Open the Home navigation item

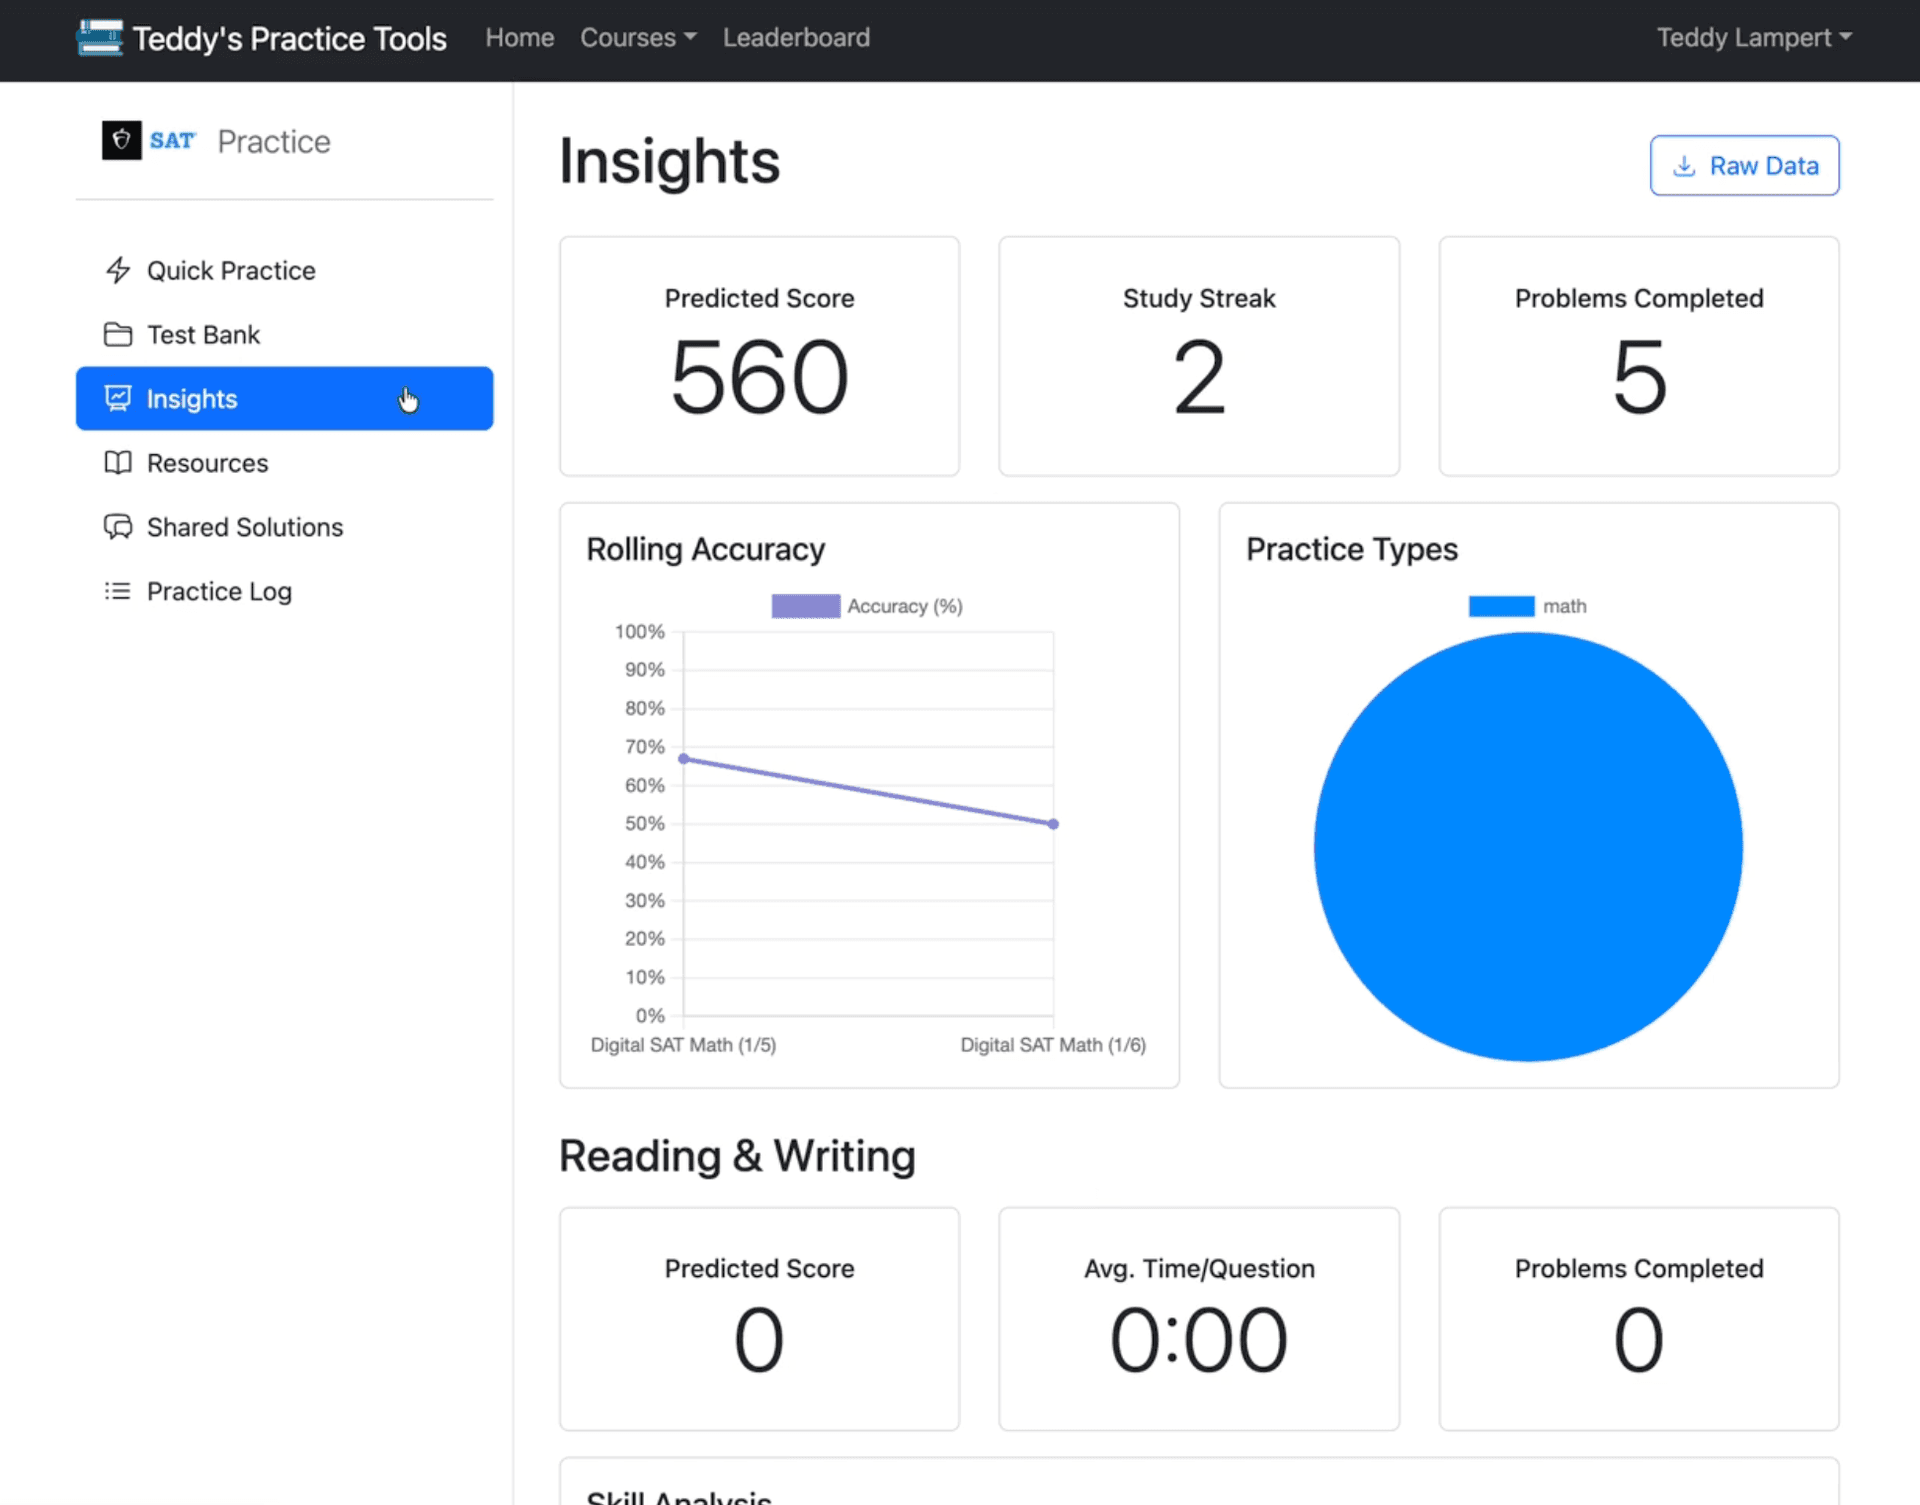(x=519, y=38)
